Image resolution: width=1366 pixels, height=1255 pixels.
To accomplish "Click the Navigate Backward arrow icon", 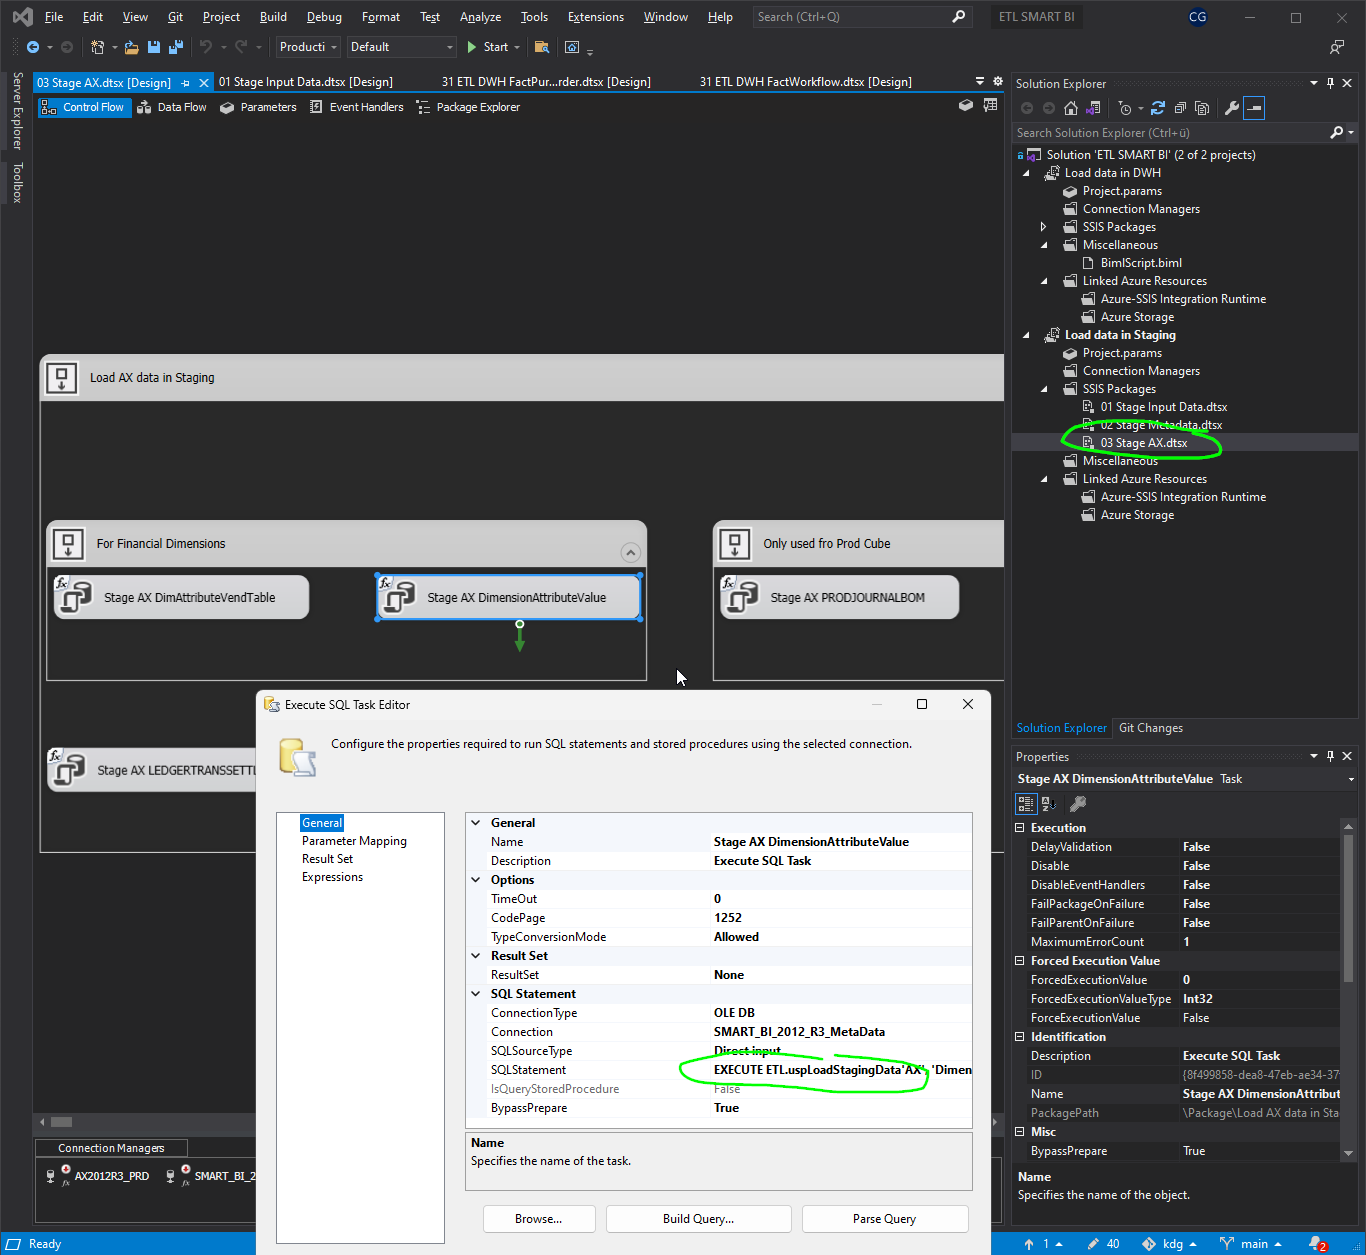I will click(33, 47).
